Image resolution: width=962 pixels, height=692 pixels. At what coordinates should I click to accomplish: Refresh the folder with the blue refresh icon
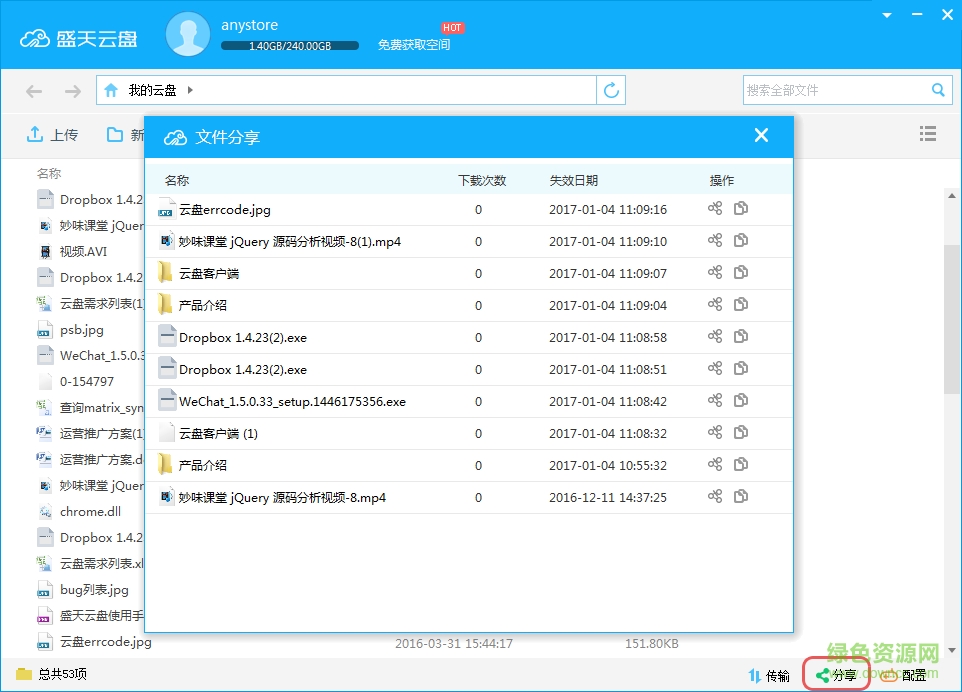coord(611,89)
